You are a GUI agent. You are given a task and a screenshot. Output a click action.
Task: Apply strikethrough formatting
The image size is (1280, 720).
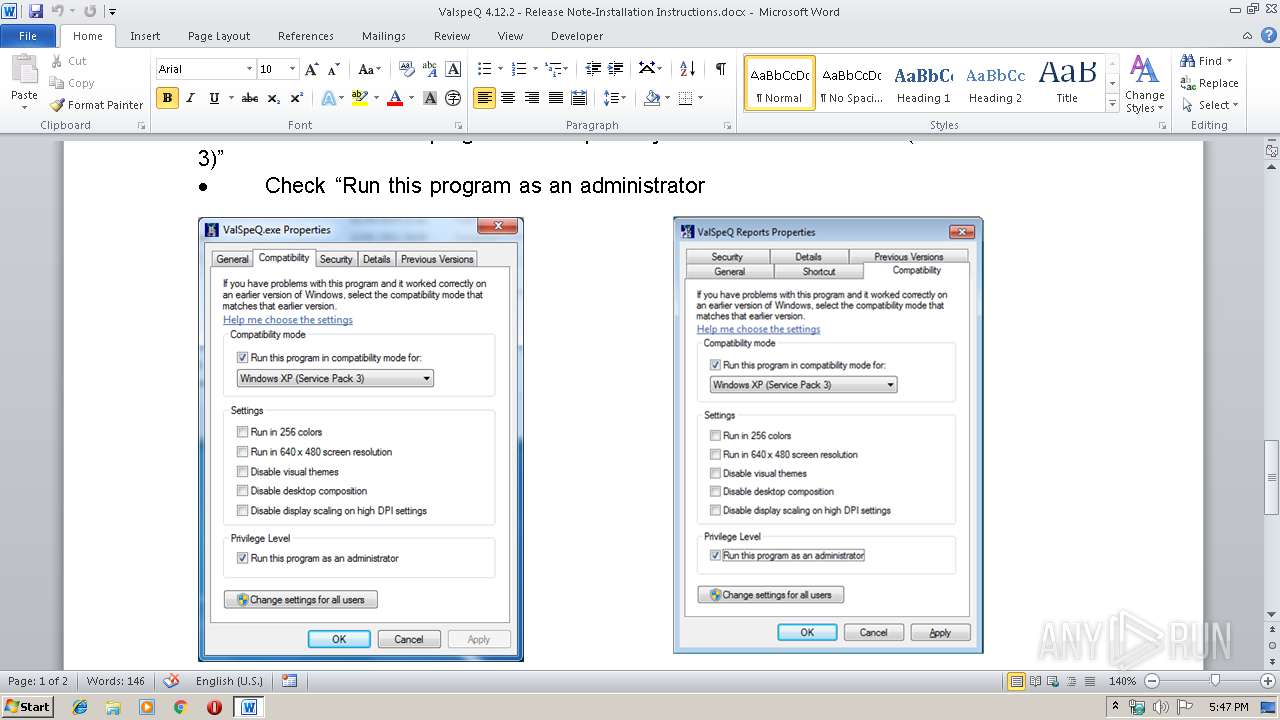click(x=250, y=98)
